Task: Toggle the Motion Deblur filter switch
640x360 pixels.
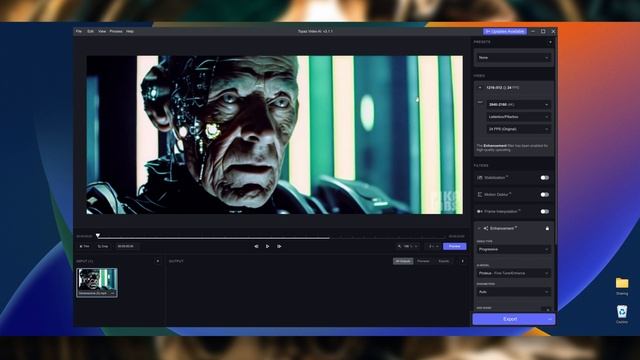Action: pos(544,195)
